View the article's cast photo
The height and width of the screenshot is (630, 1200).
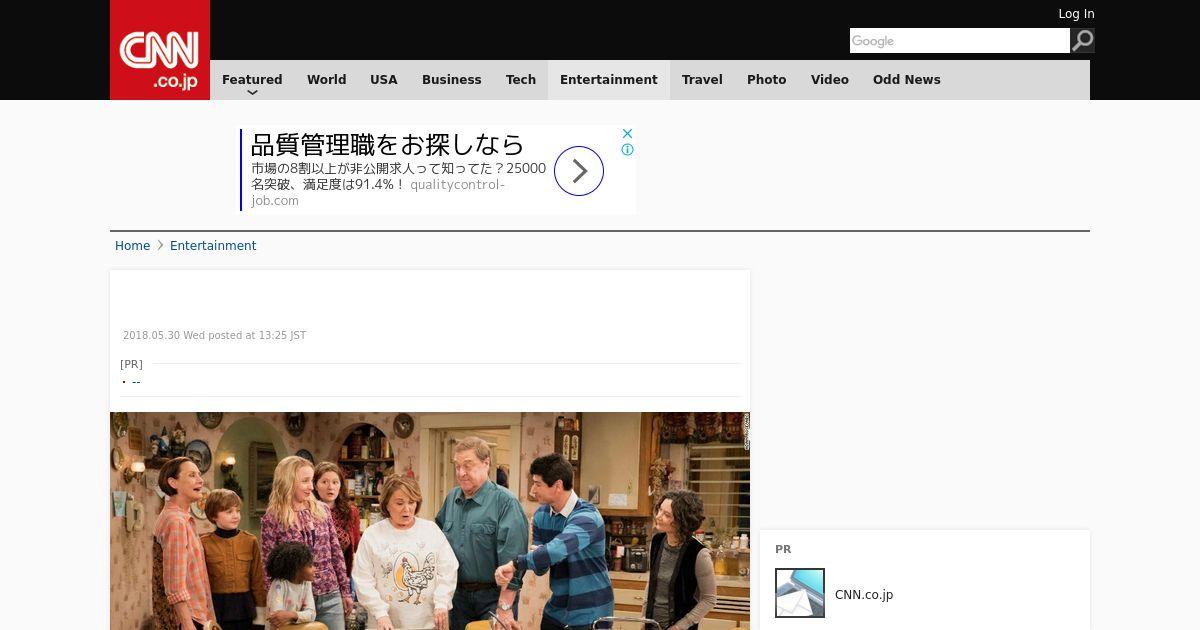coord(430,521)
